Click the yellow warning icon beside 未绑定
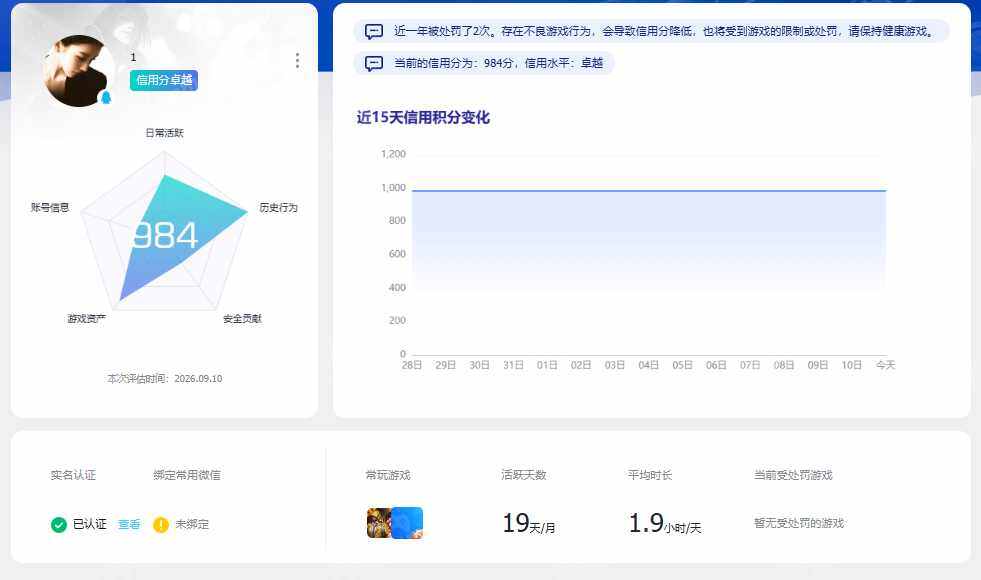This screenshot has width=981, height=580. tap(161, 524)
